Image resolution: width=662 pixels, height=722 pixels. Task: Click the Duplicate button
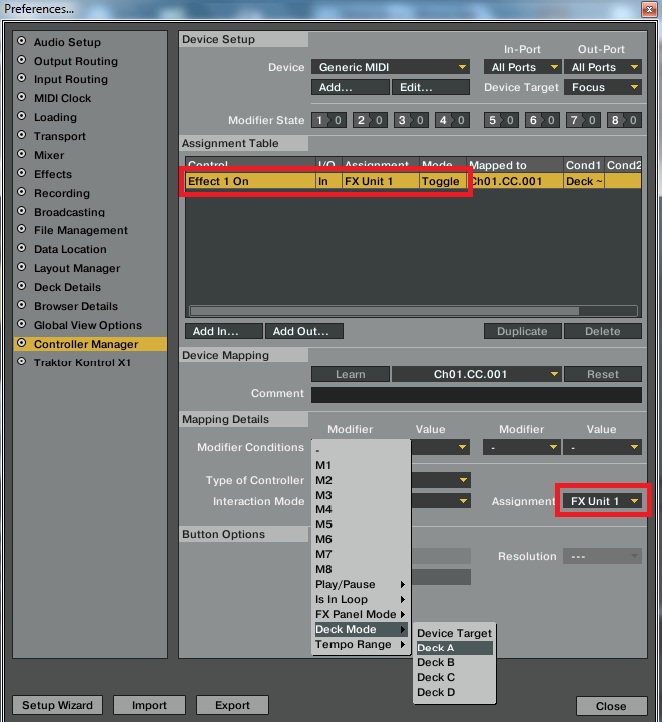tap(523, 331)
